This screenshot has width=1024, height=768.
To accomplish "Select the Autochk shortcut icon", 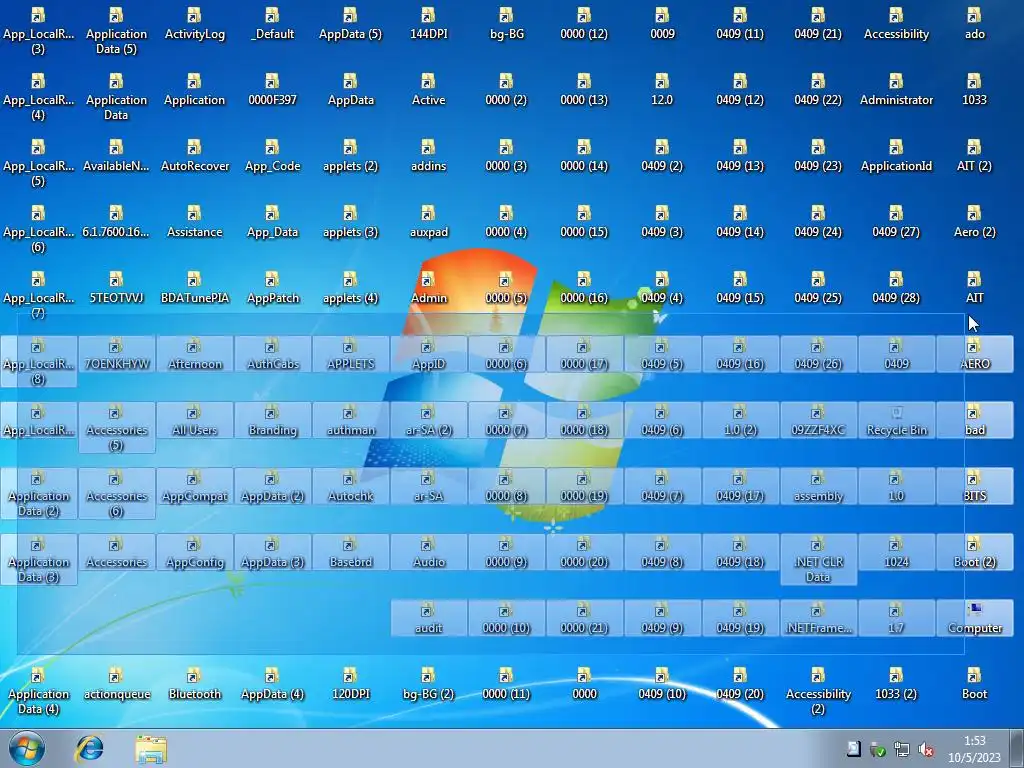I will click(351, 487).
